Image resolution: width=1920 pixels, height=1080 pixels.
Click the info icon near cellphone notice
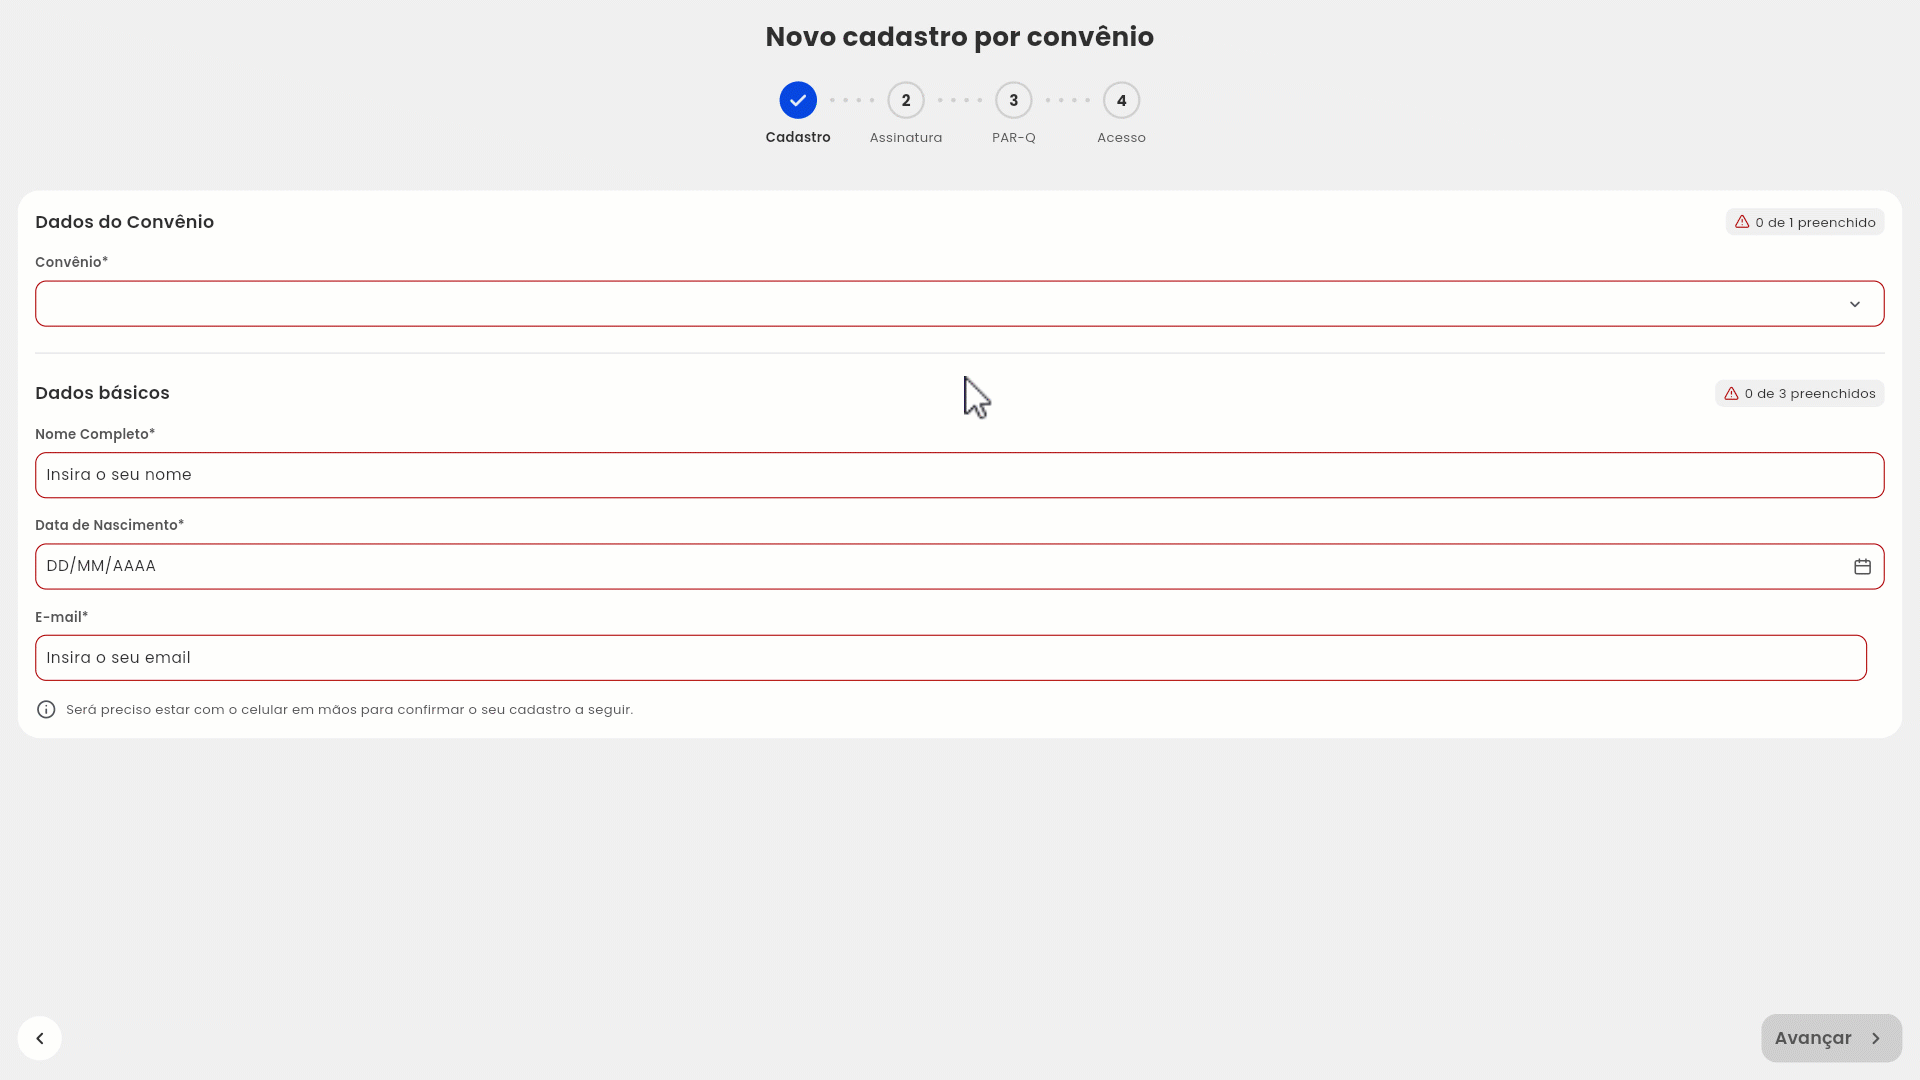pyautogui.click(x=46, y=710)
